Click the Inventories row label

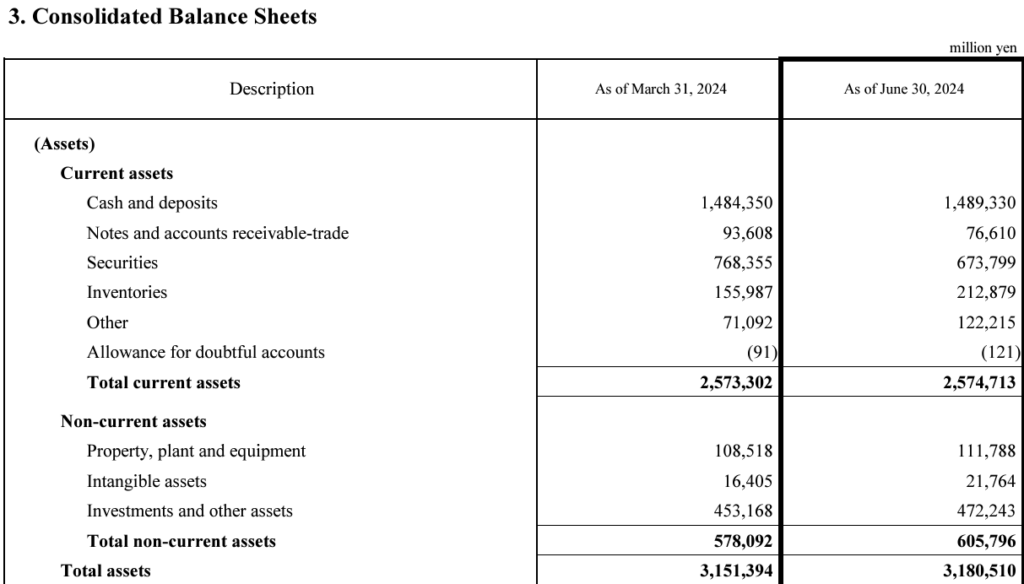pyautogui.click(x=127, y=293)
